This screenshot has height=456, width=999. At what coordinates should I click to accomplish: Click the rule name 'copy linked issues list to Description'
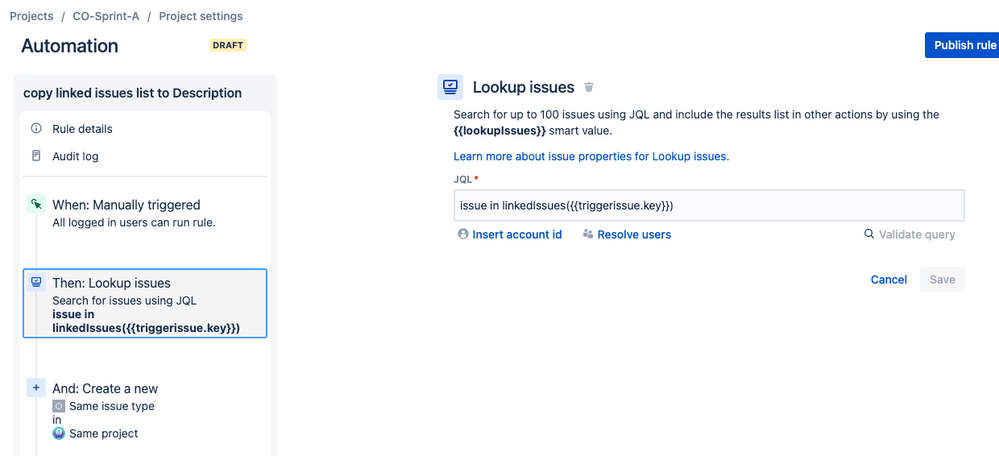133,93
